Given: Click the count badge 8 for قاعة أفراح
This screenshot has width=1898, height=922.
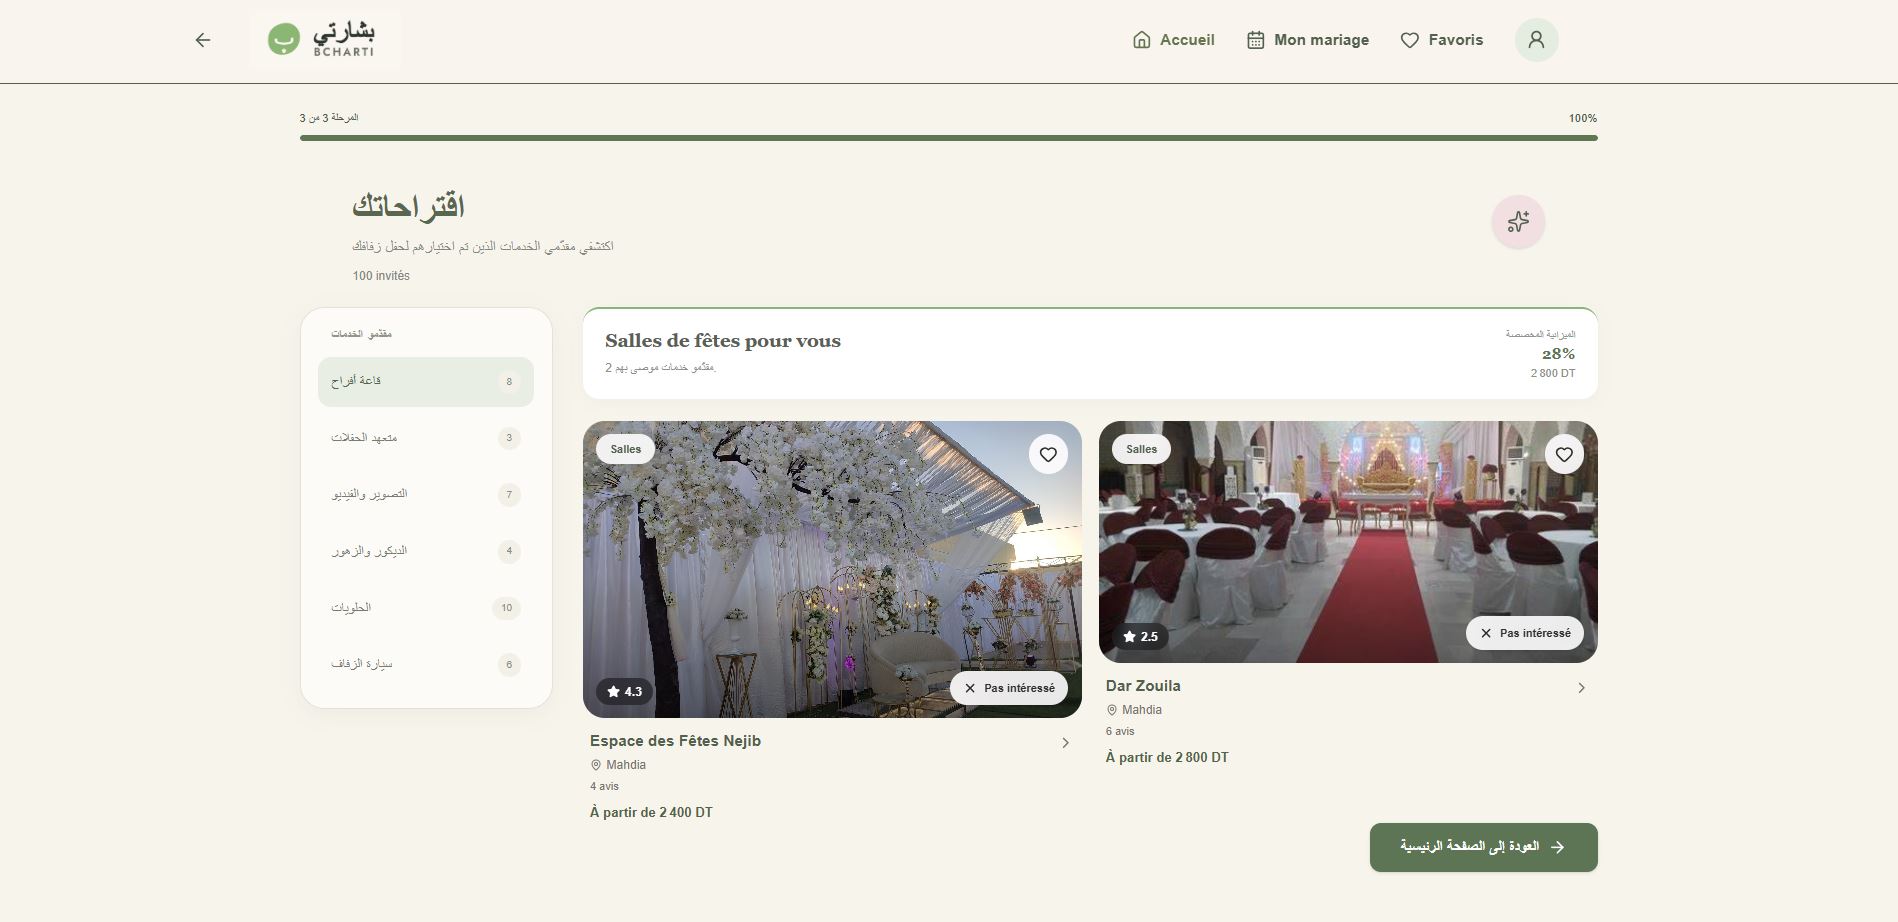Looking at the screenshot, I should 509,382.
